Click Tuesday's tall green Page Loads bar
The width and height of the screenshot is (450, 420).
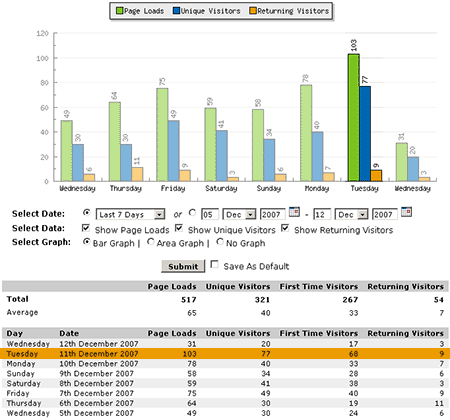[354, 118]
